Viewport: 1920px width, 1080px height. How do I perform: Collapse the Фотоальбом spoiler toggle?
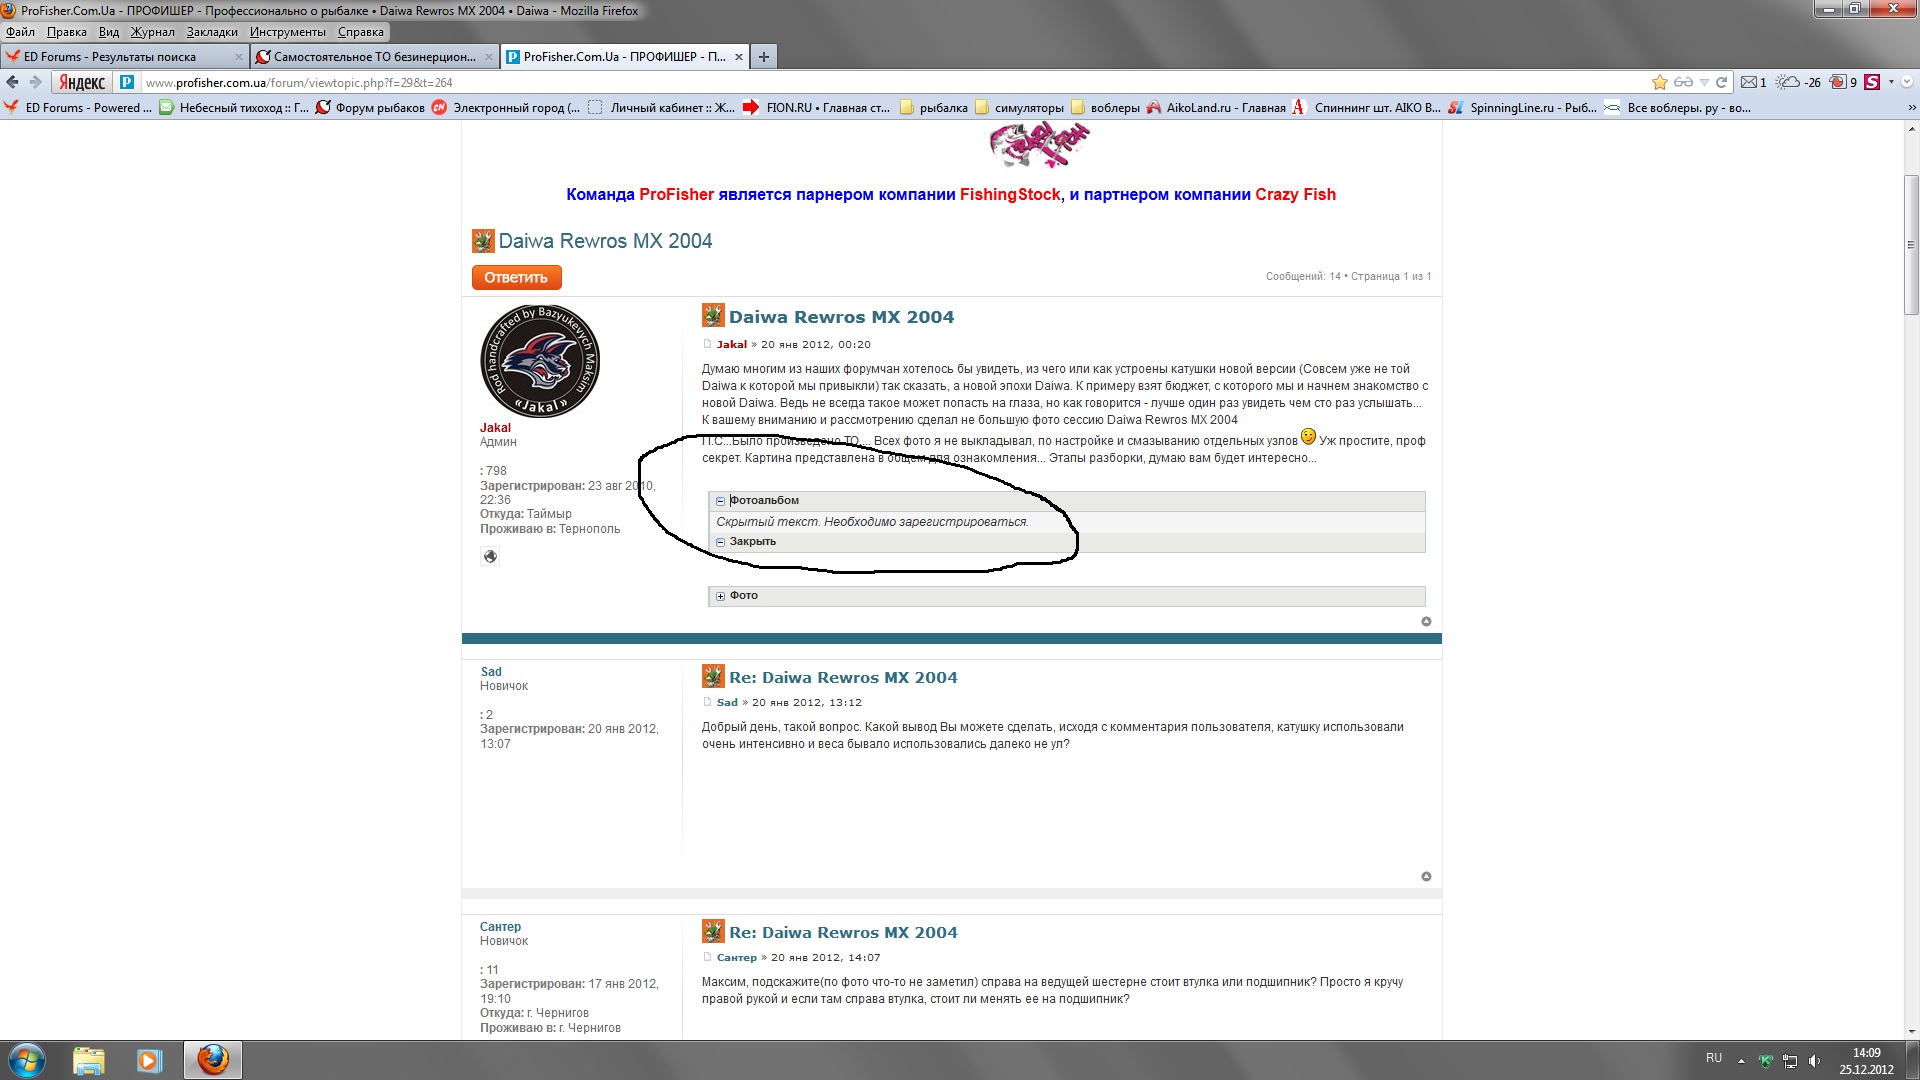(720, 501)
